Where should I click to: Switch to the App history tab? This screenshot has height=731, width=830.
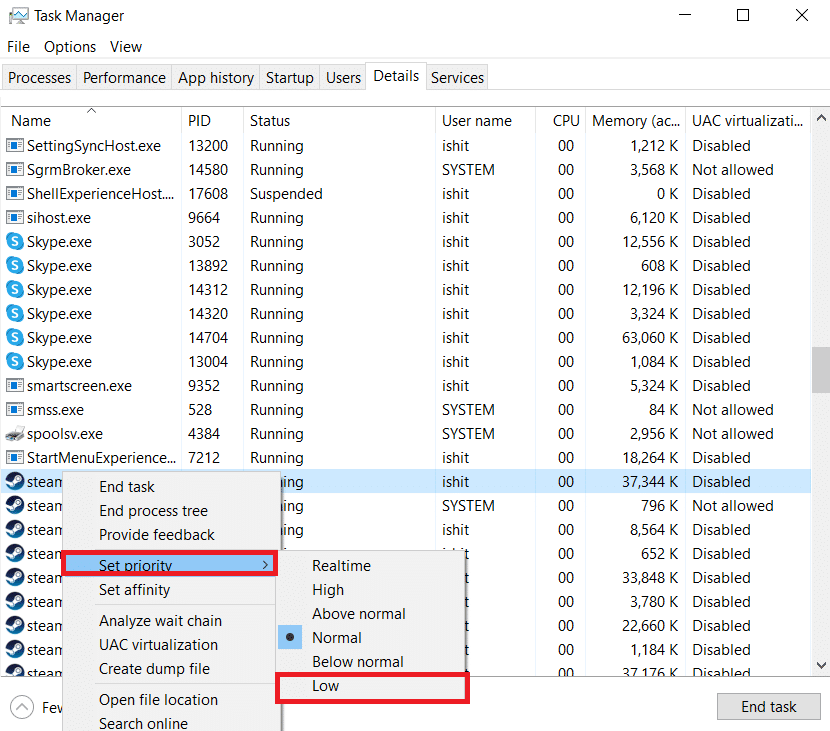tap(216, 78)
